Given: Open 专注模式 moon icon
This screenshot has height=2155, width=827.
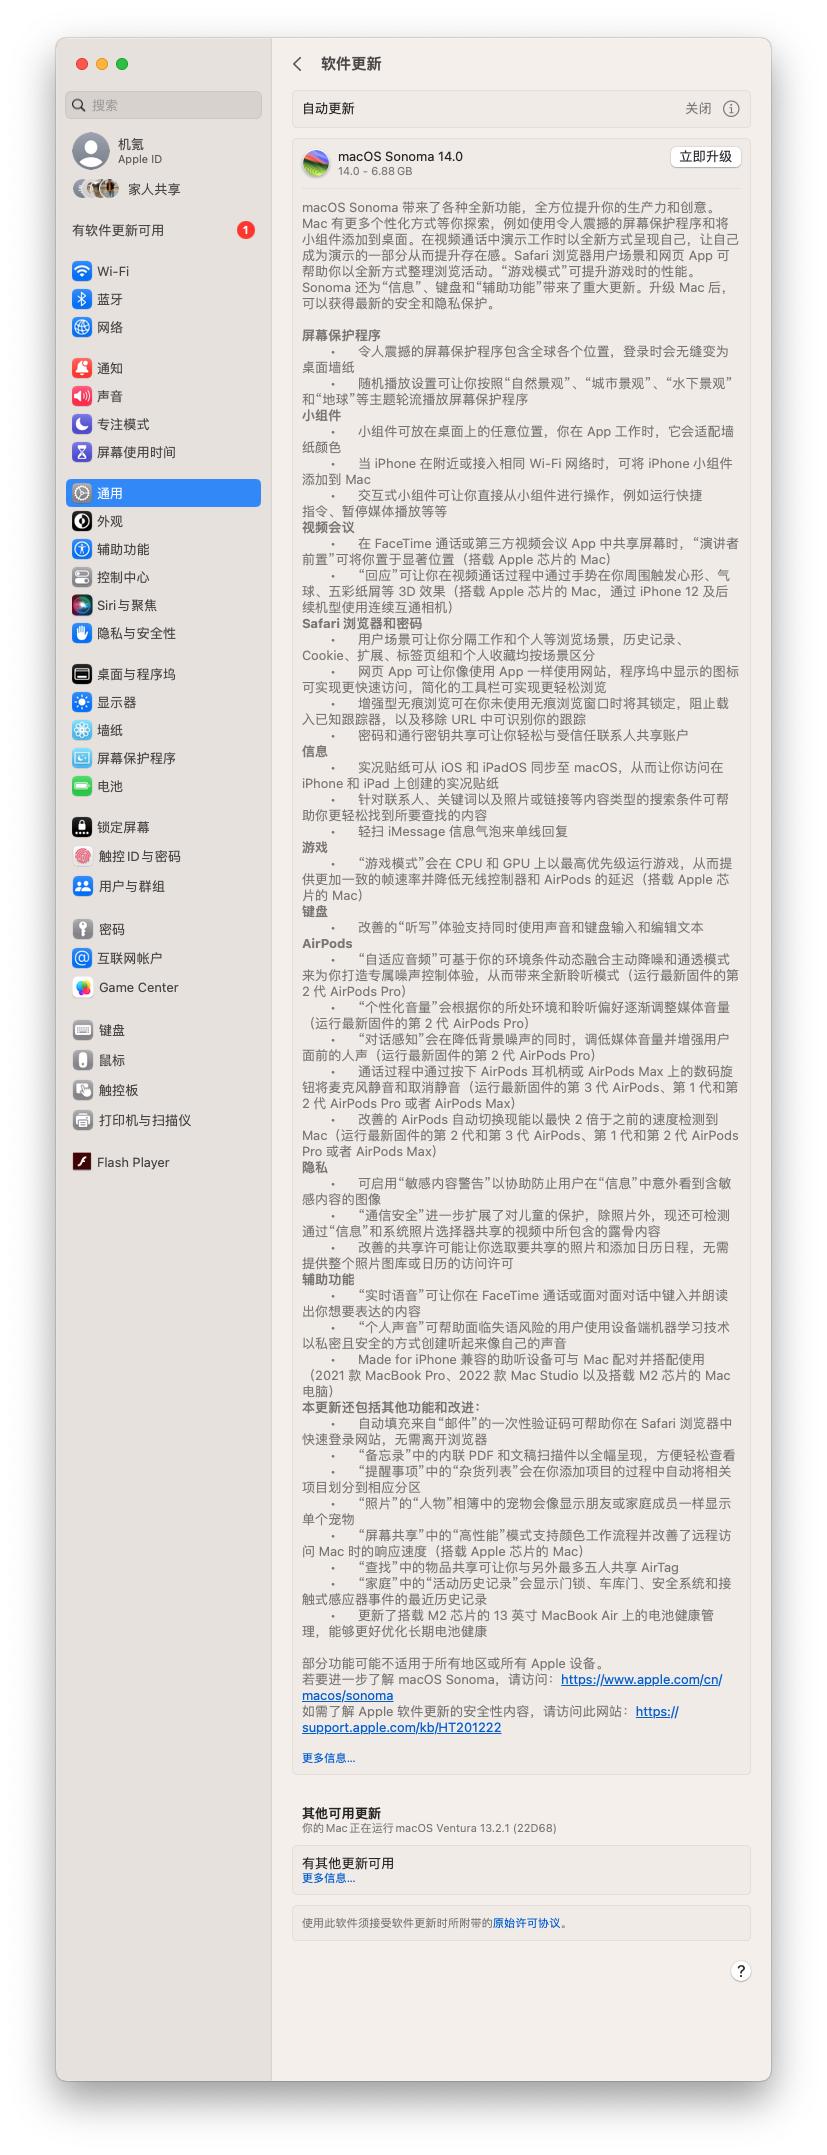Looking at the screenshot, I should pyautogui.click(x=82, y=424).
